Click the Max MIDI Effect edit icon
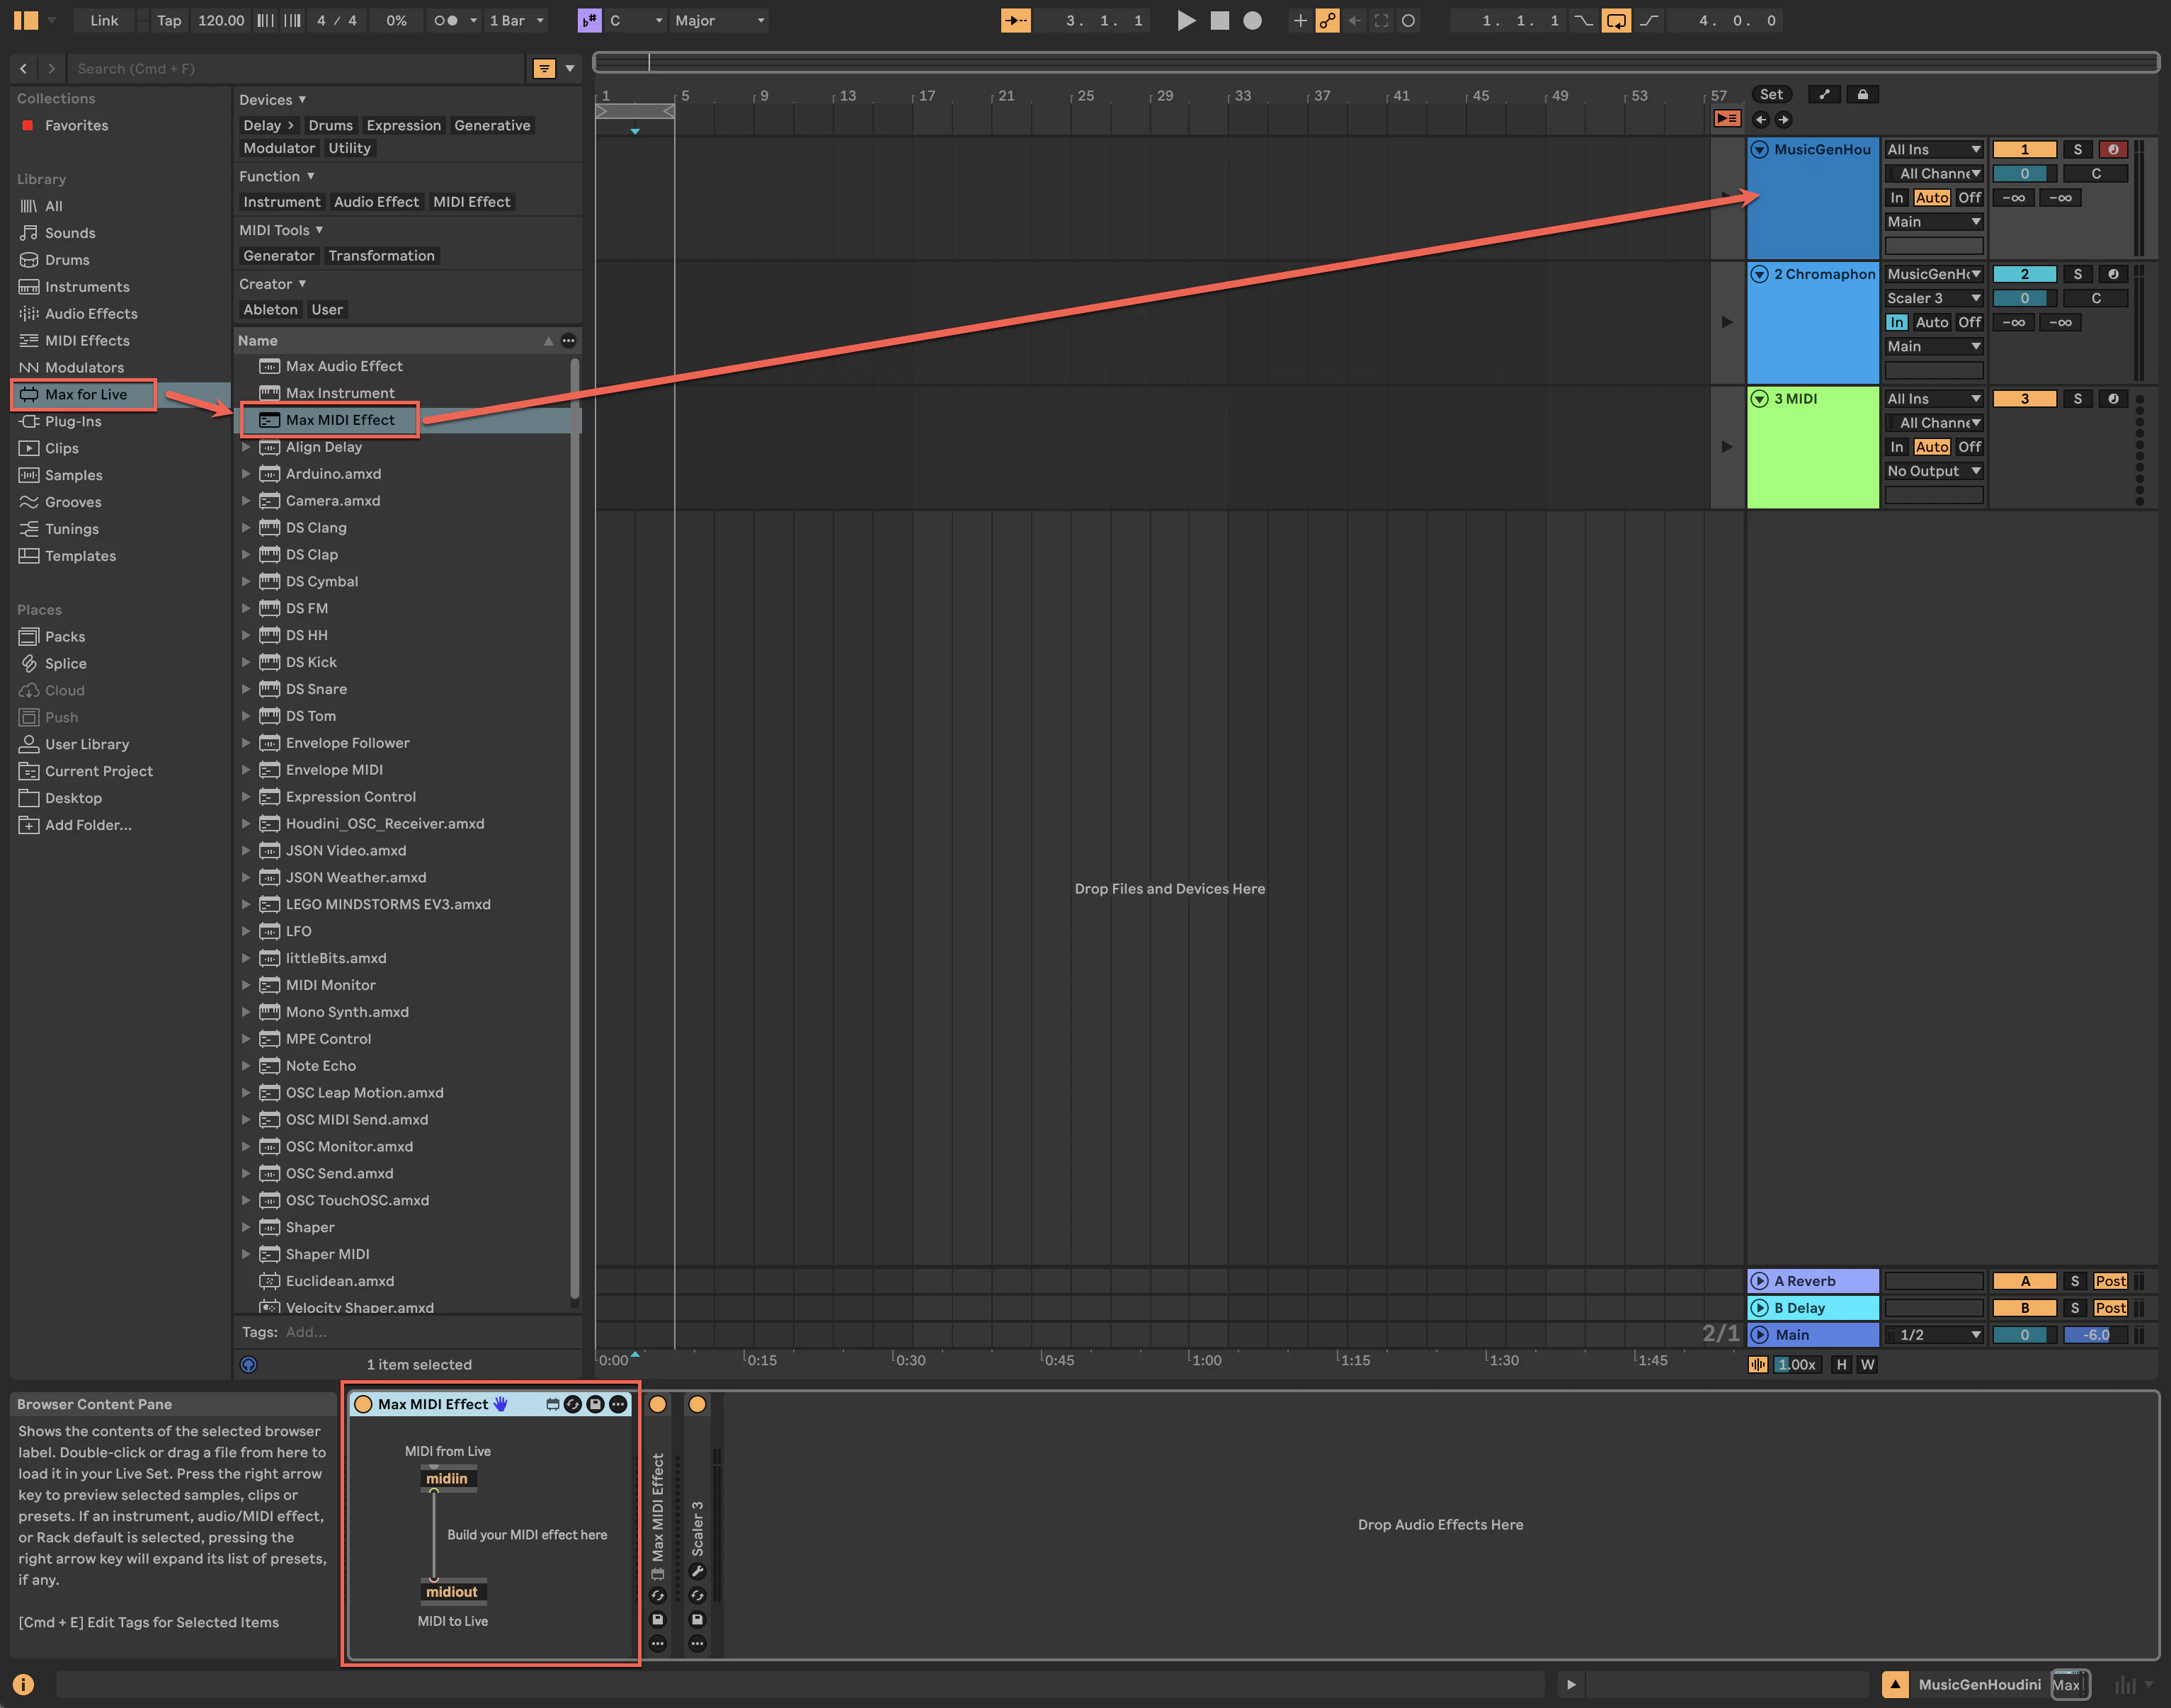Image resolution: width=2171 pixels, height=1708 pixels. coord(552,1404)
